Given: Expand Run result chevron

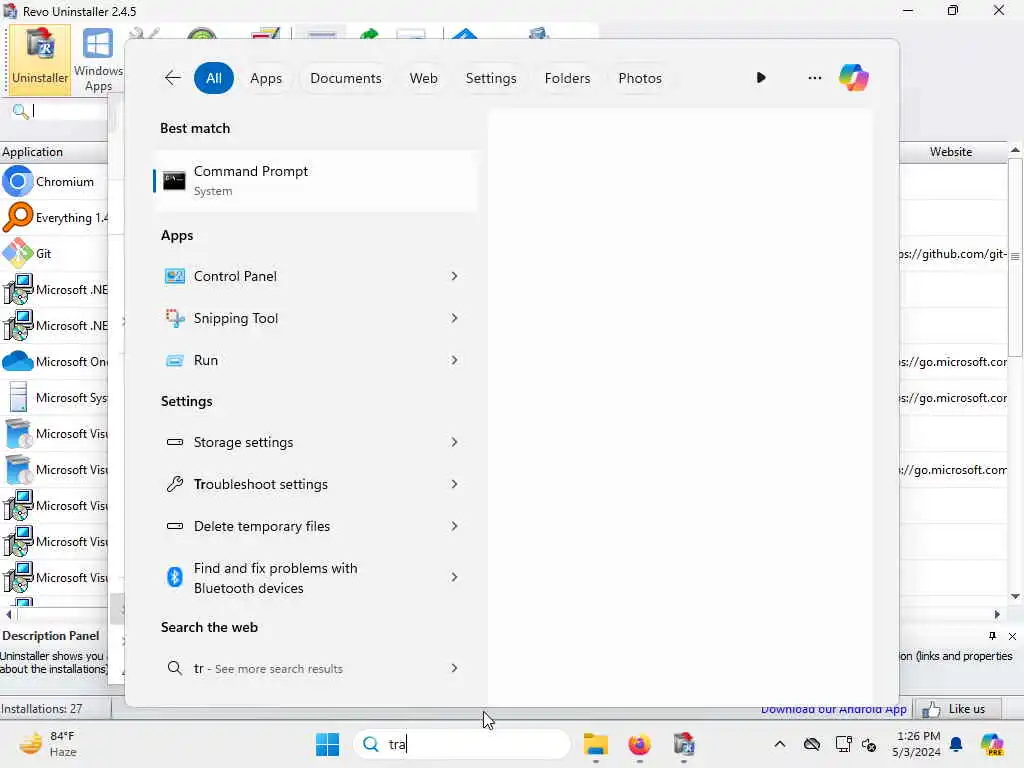Looking at the screenshot, I should (x=454, y=360).
